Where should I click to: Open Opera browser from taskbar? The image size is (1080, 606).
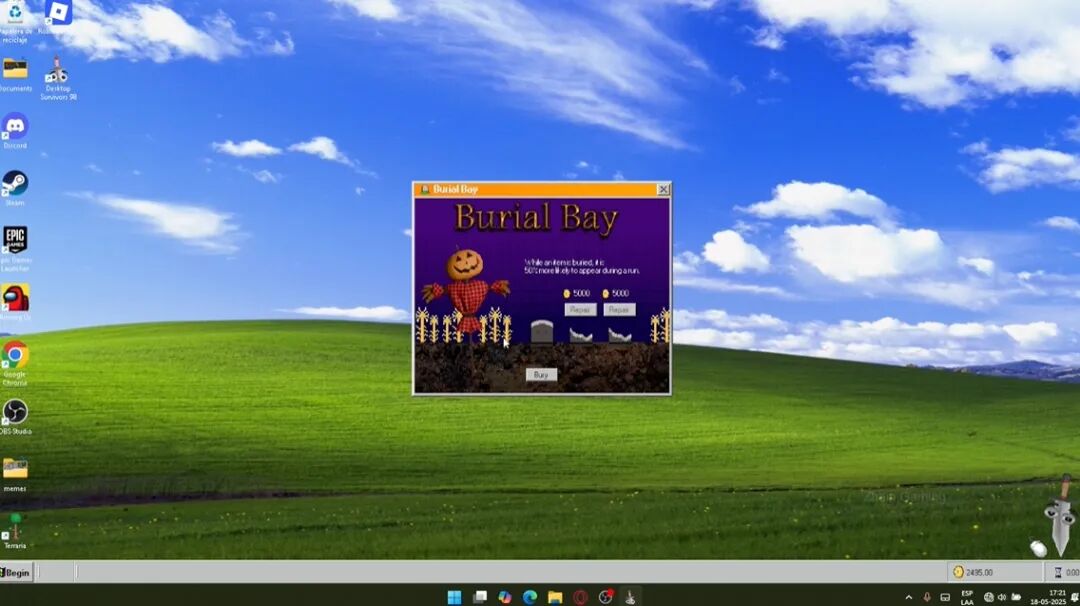(x=580, y=597)
